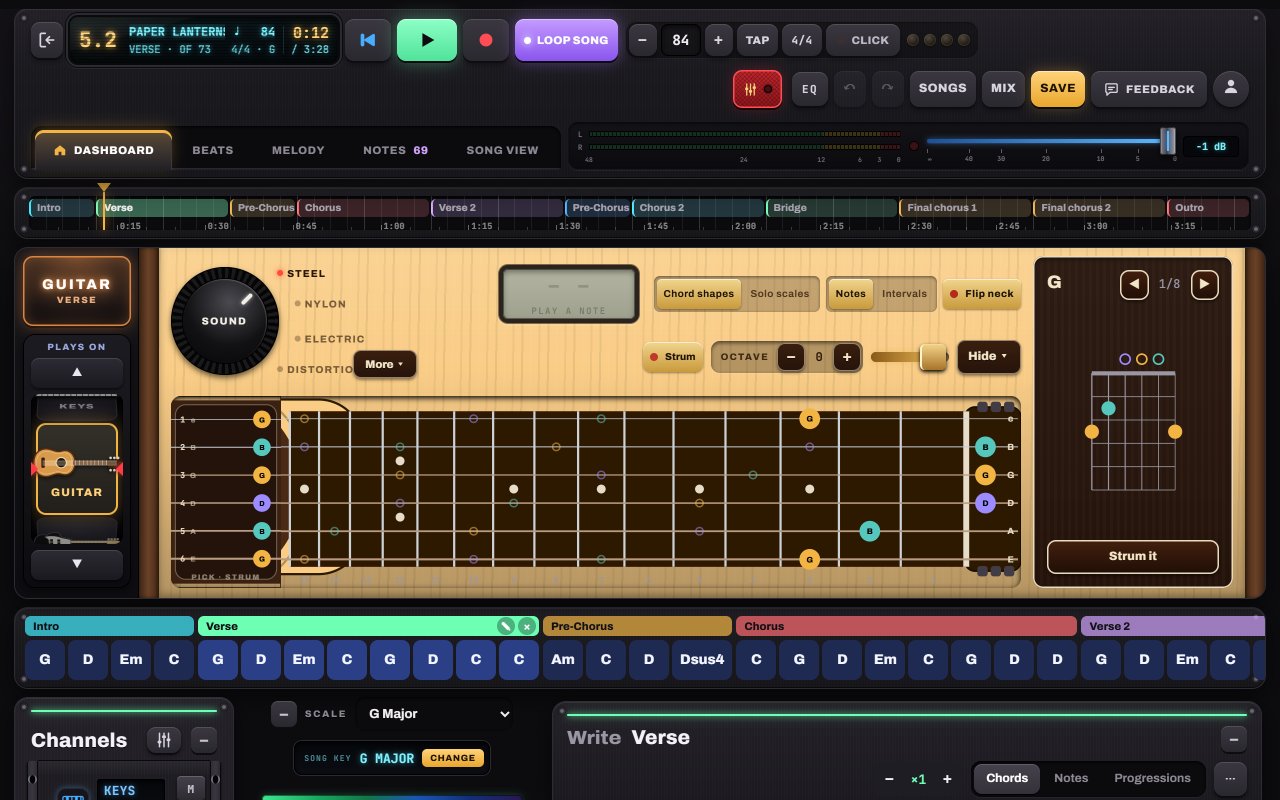
Task: Switch fretboard display to Solo scales
Action: [x=780, y=294]
